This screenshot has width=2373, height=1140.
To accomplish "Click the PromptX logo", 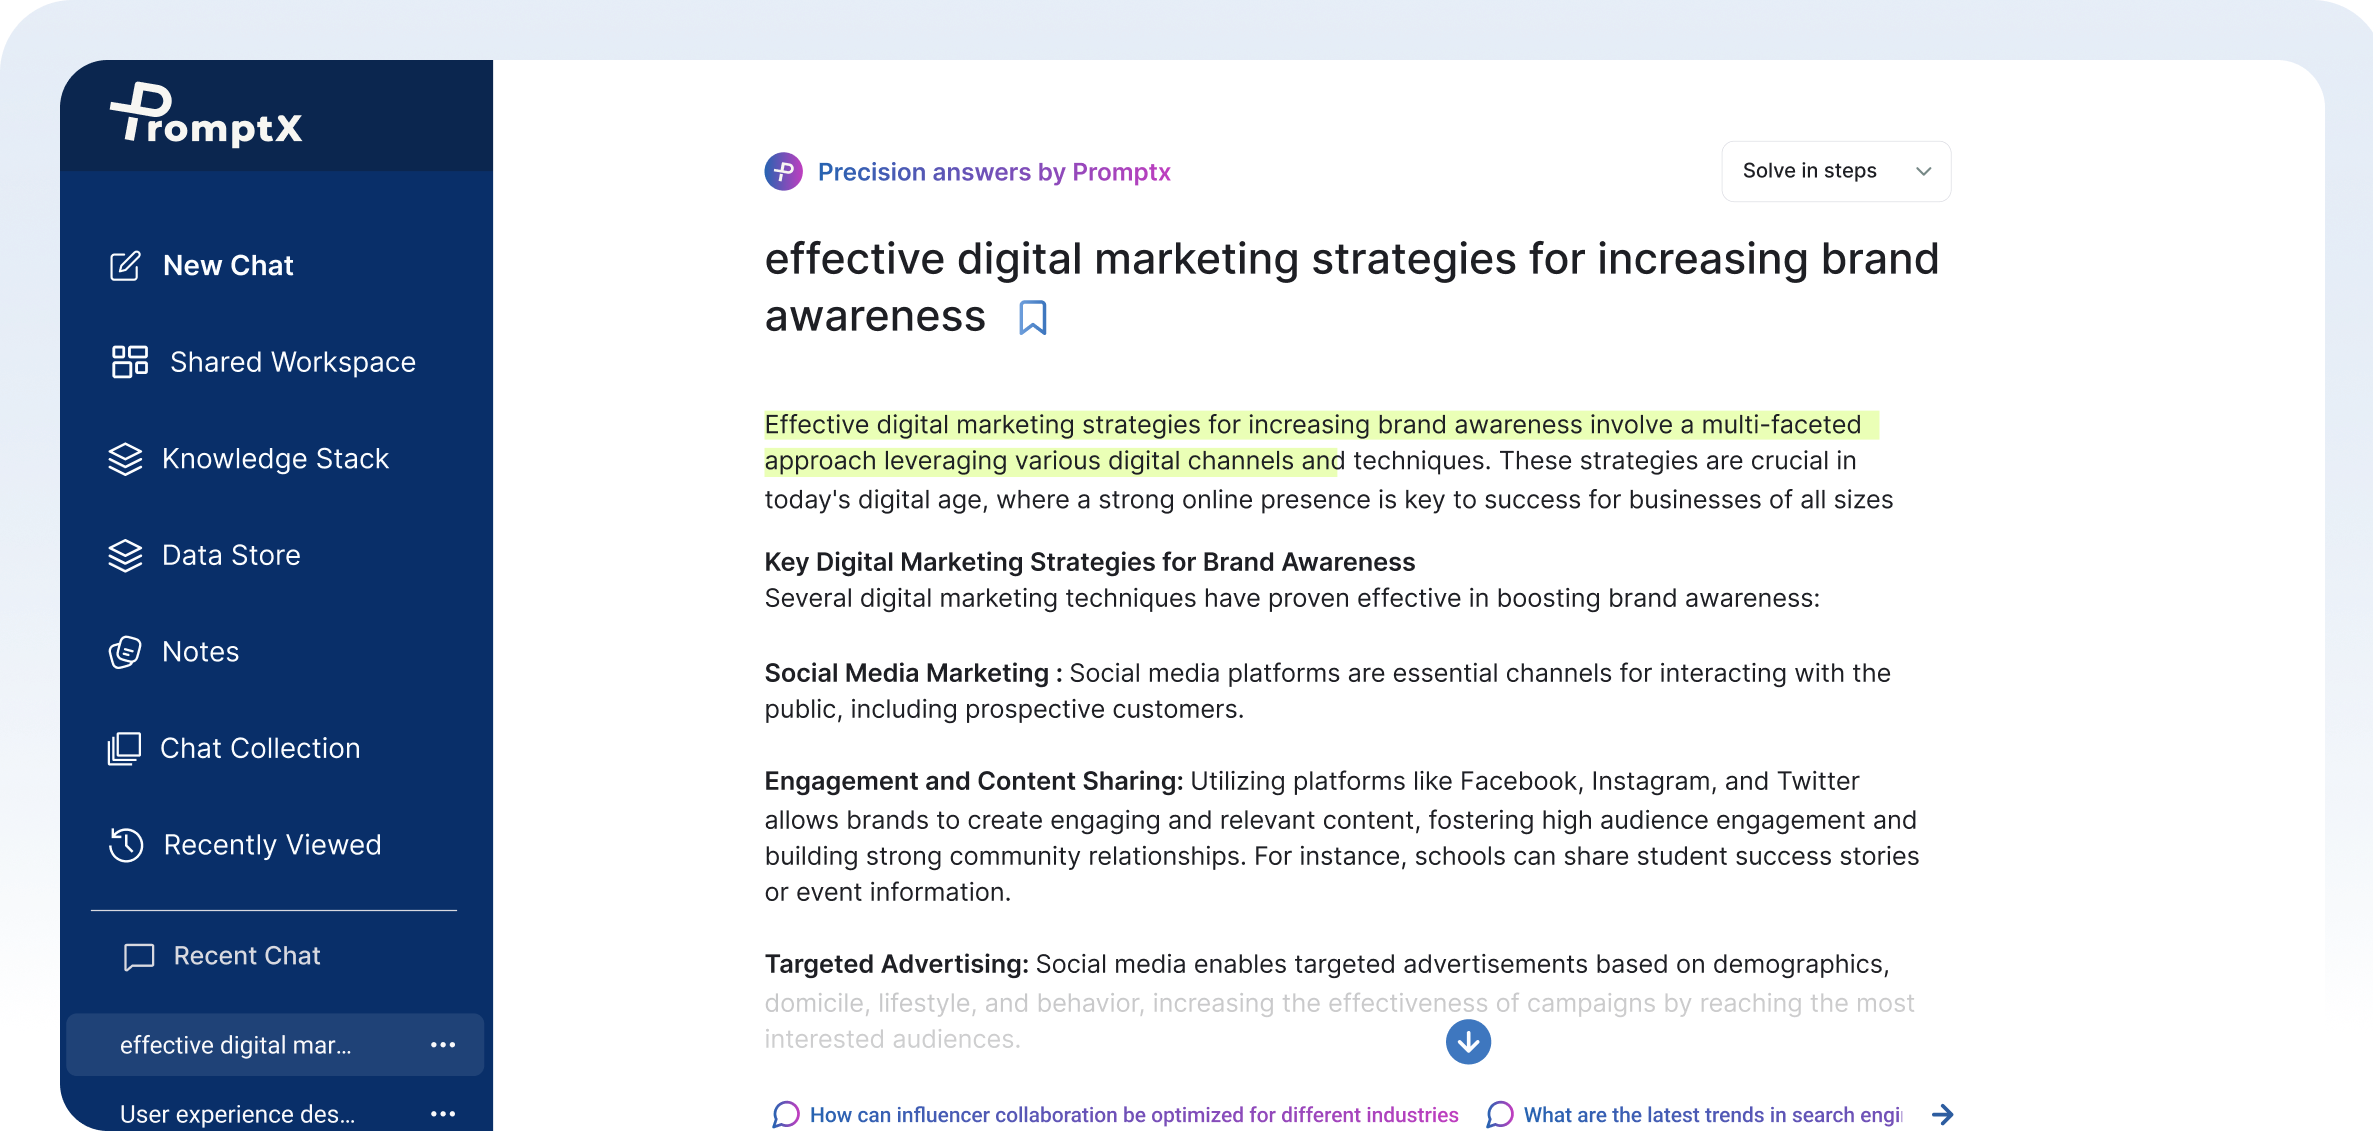I will (205, 115).
